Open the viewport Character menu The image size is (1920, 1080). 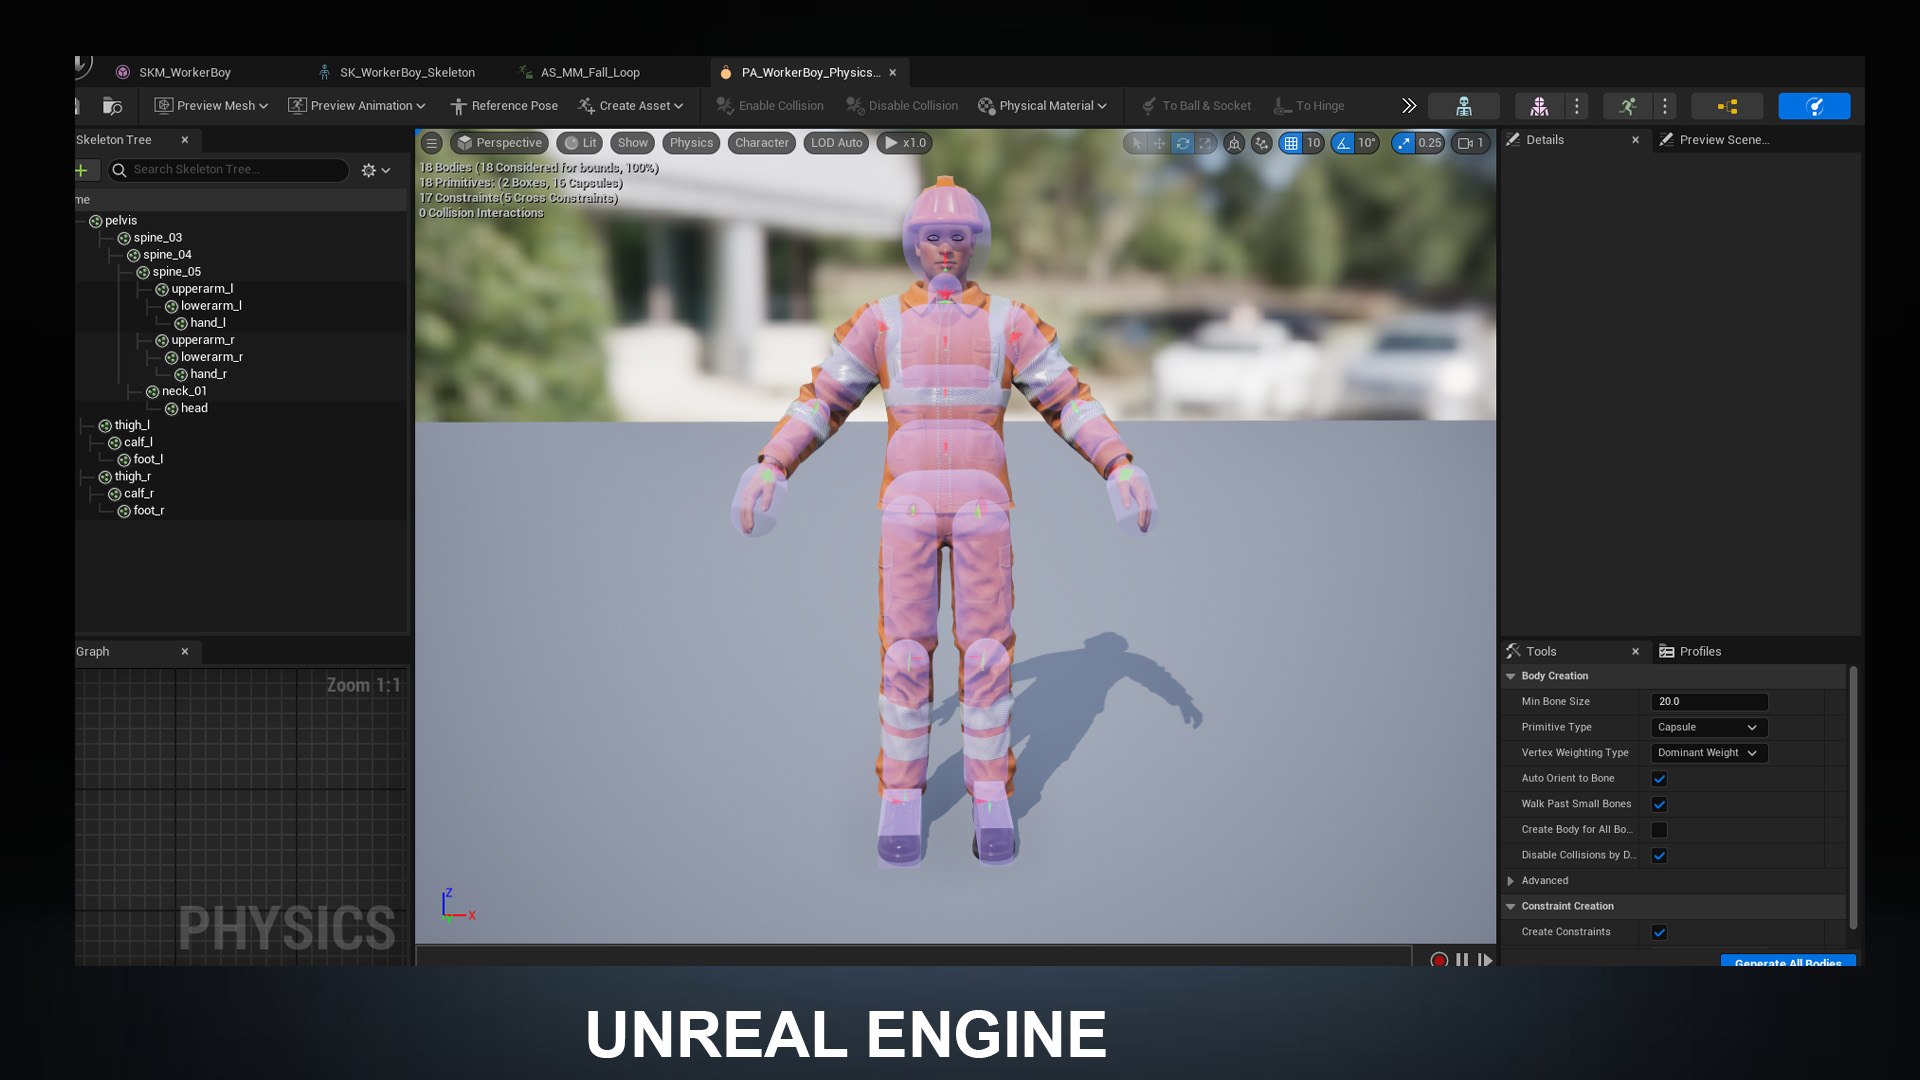point(762,143)
